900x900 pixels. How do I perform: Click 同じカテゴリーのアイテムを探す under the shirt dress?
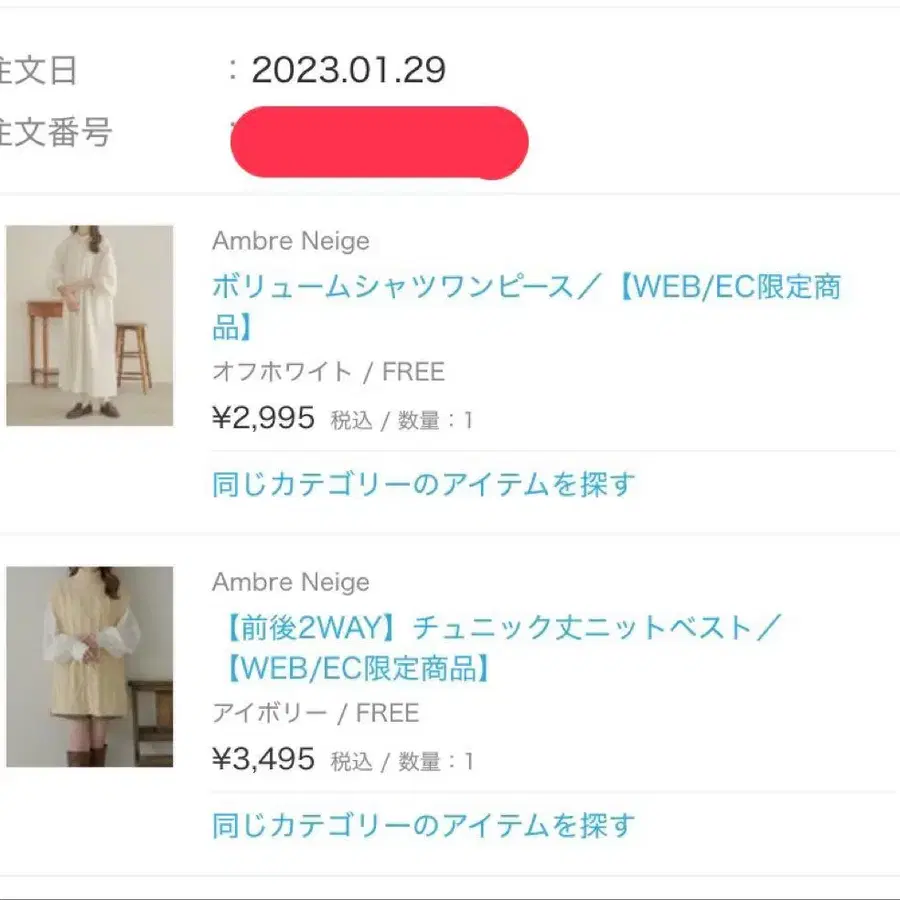click(x=424, y=484)
